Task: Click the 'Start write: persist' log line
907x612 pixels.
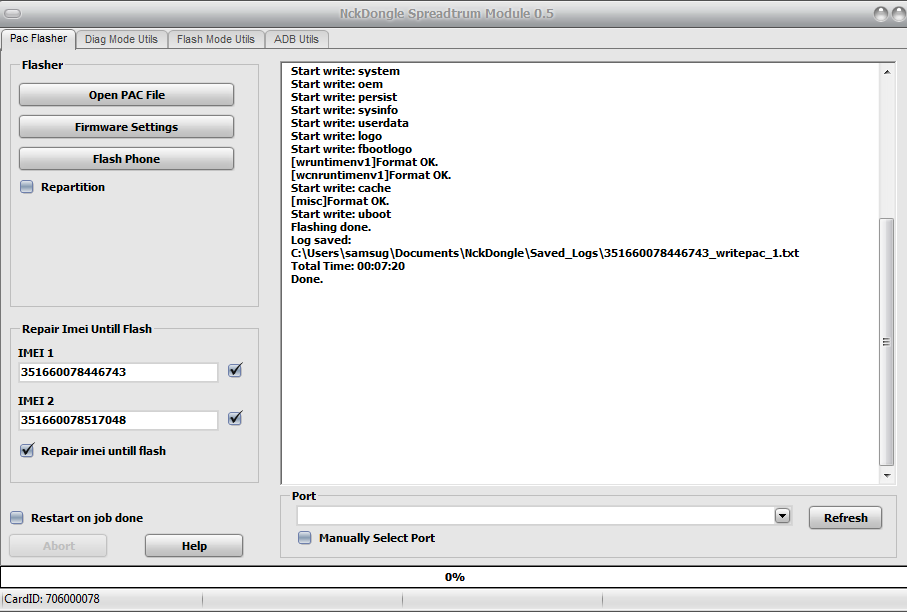Action: pyautogui.click(x=344, y=97)
